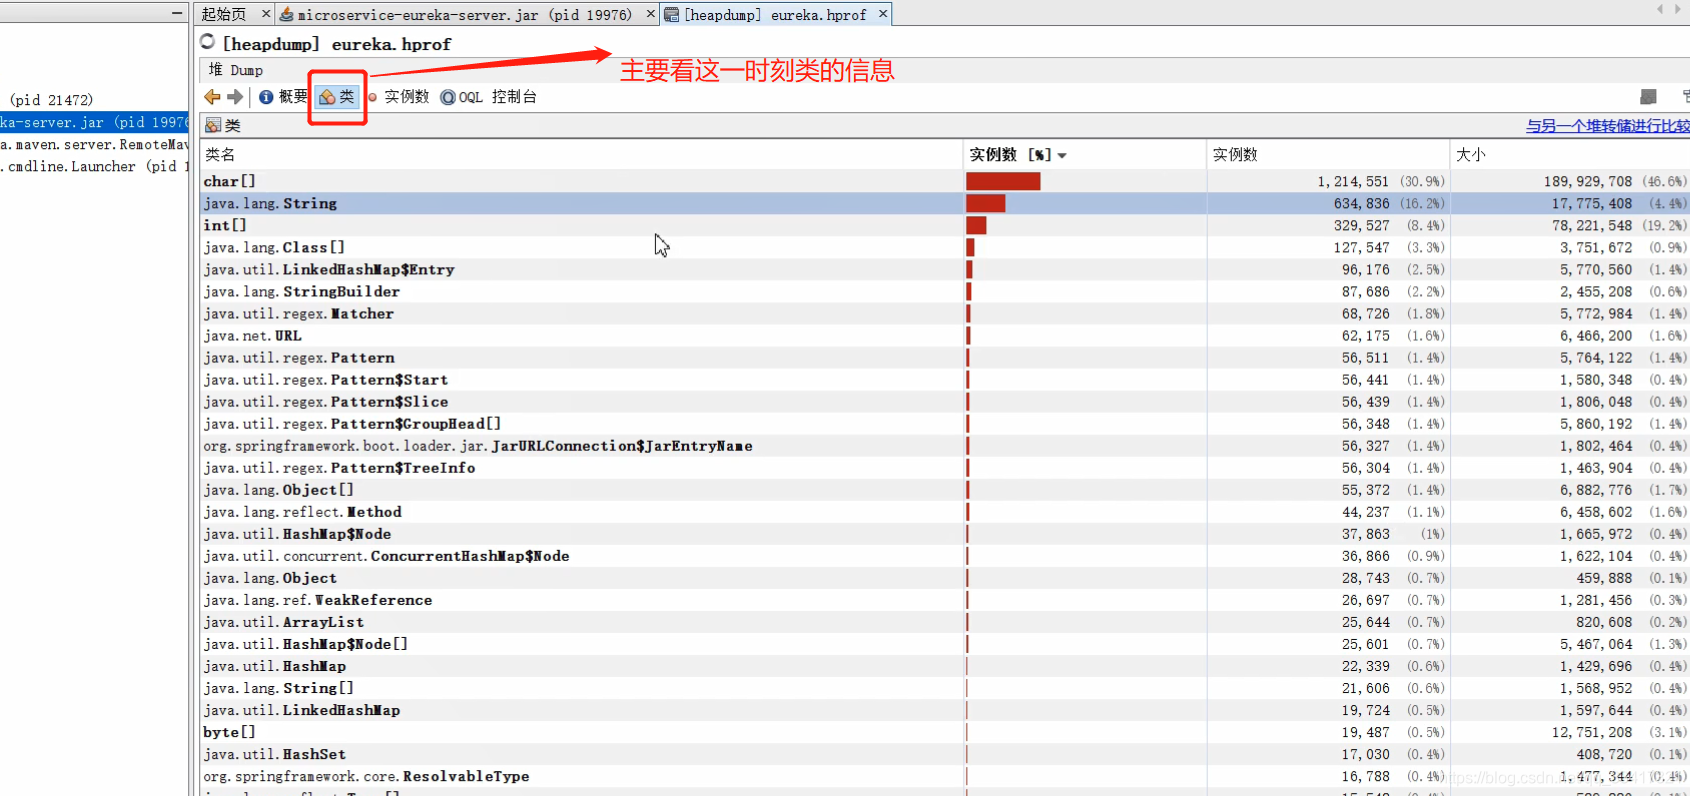Click the red percentage bar for int[]
The width and height of the screenshot is (1690, 796).
[976, 225]
